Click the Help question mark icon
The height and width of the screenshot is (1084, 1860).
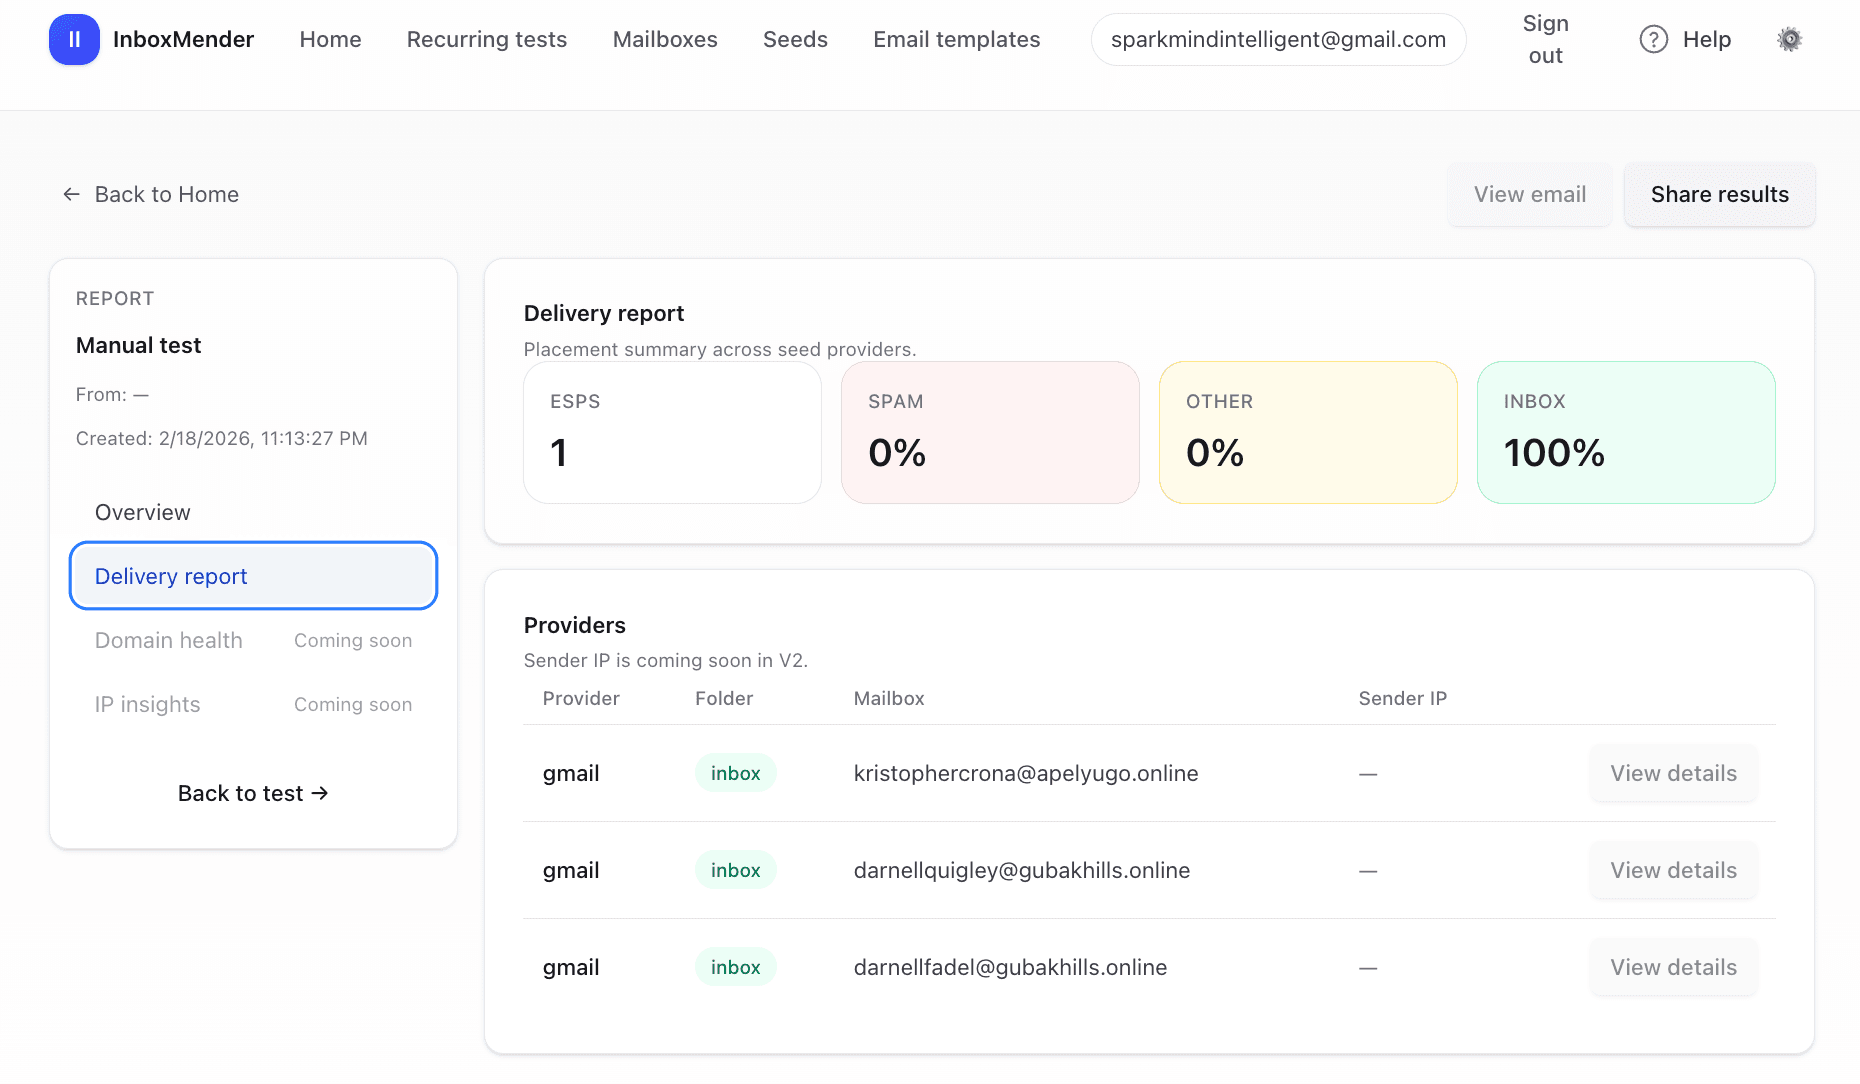[1653, 39]
